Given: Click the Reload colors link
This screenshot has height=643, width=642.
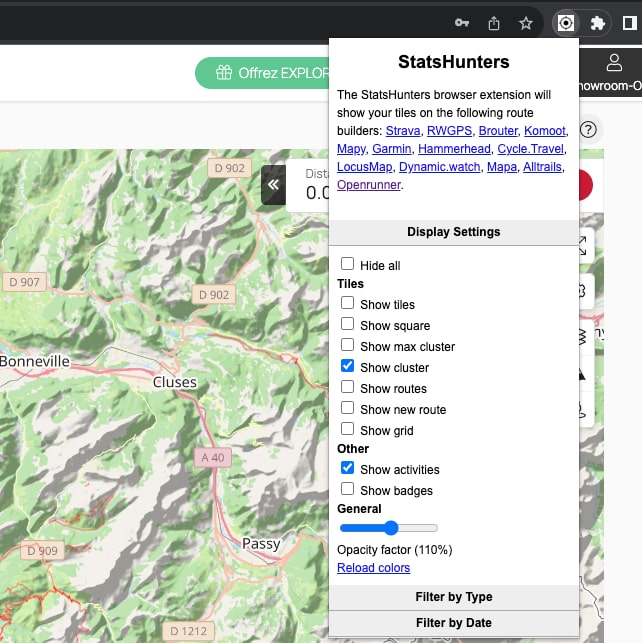Looking at the screenshot, I should [x=373, y=568].
